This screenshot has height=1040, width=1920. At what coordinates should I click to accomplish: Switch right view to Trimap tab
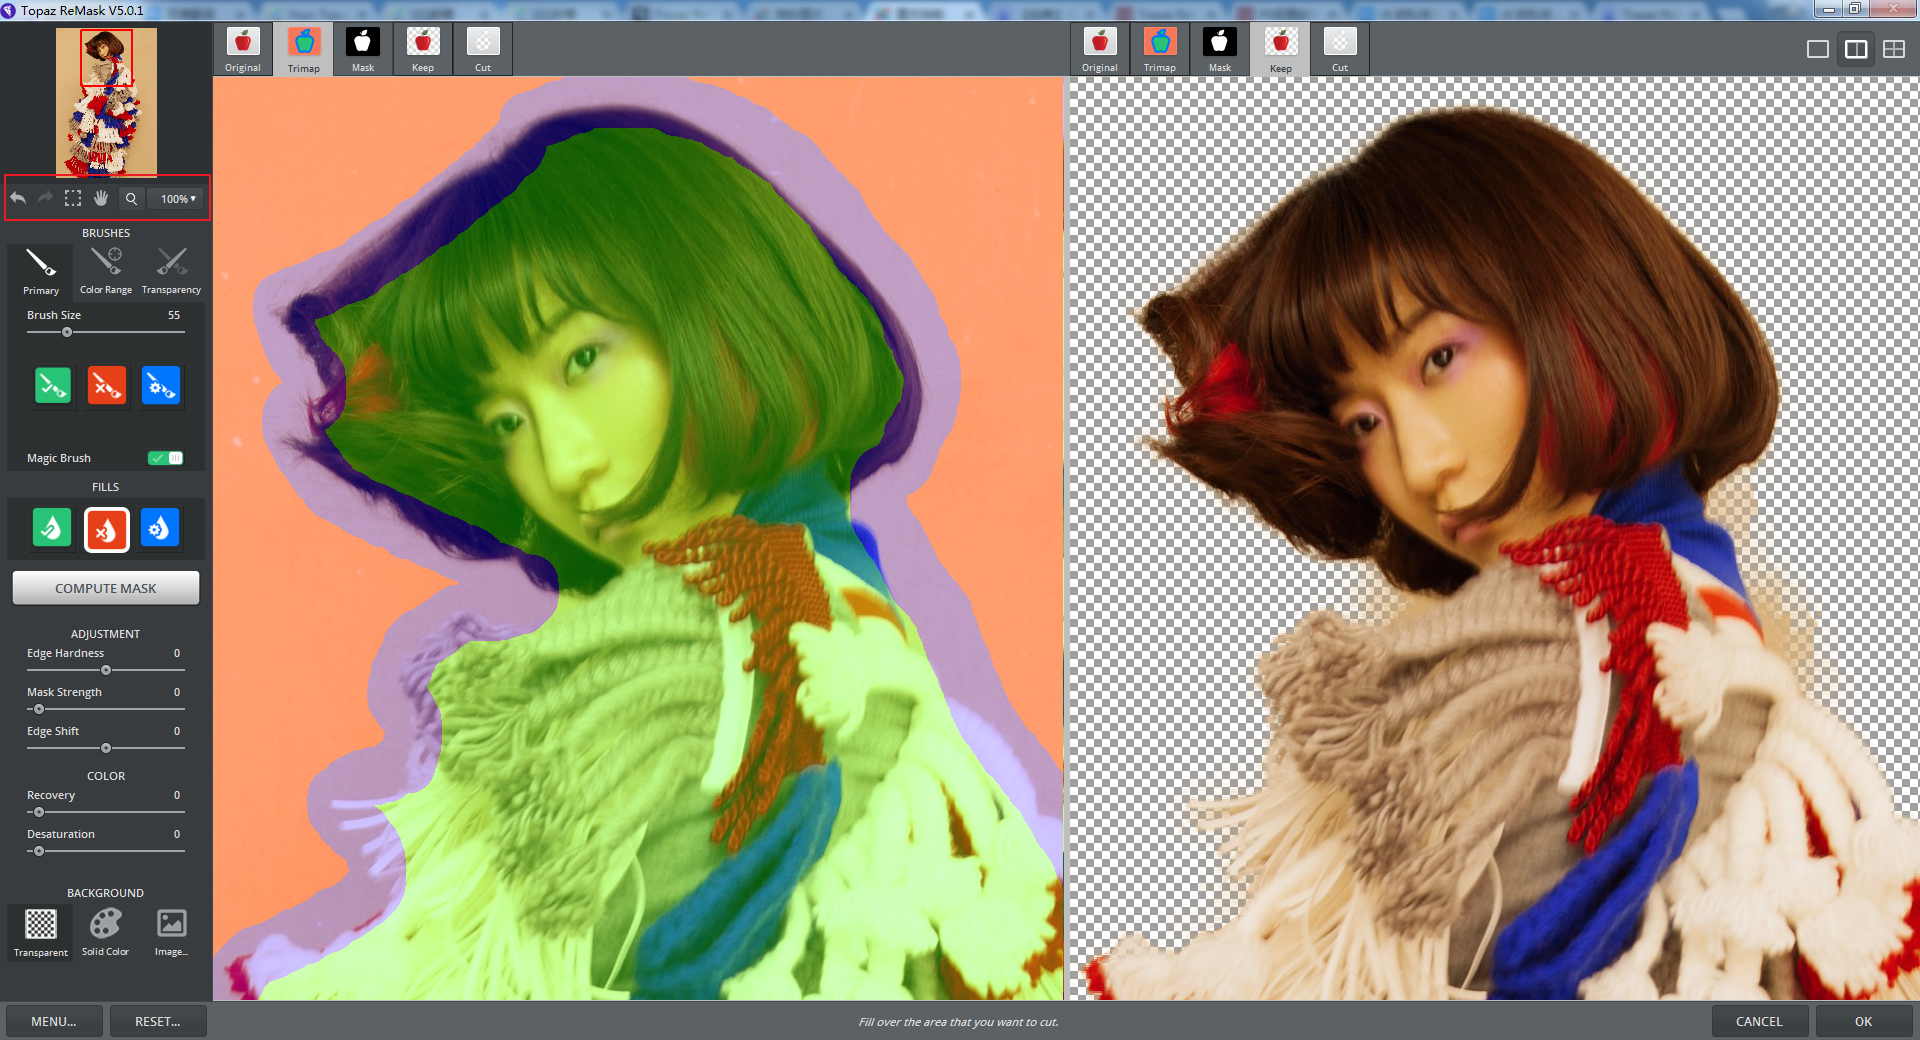pyautogui.click(x=1160, y=49)
